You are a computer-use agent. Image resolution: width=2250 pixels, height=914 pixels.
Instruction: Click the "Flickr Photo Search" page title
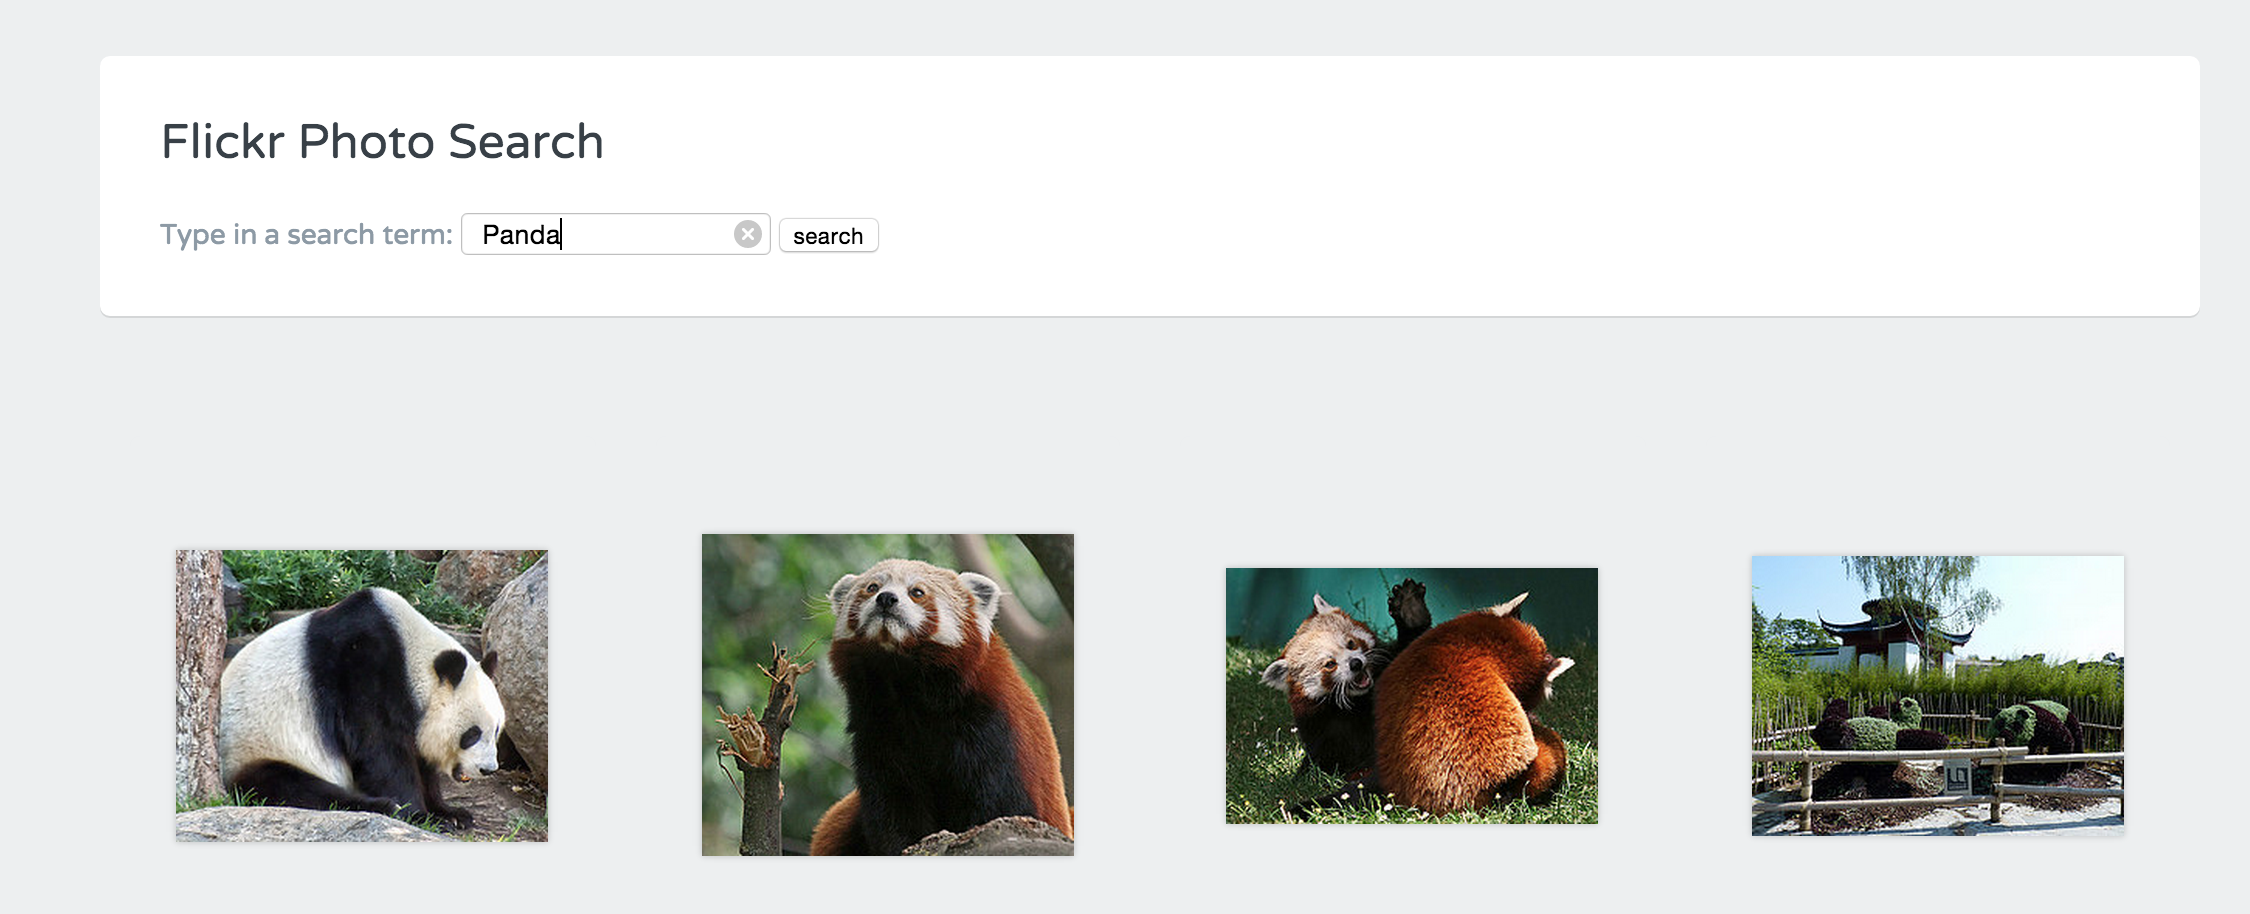click(x=381, y=141)
